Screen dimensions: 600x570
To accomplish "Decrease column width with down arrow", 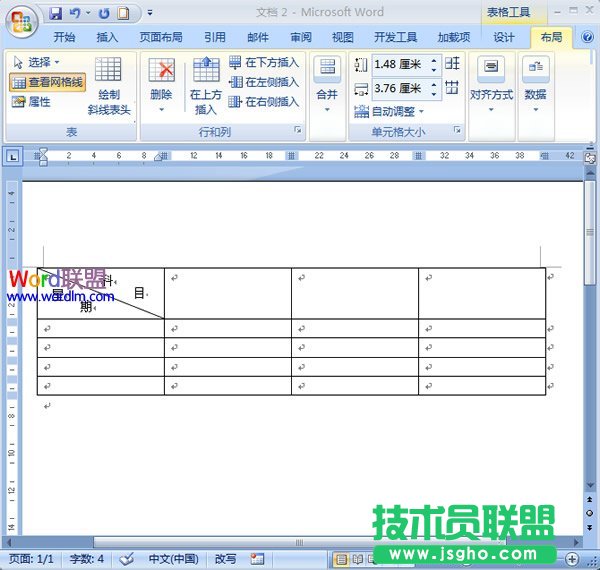I will click(434, 93).
